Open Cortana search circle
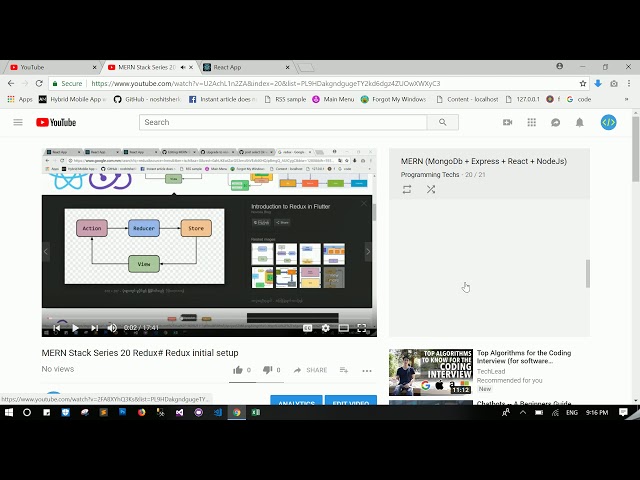The width and height of the screenshot is (640, 480). (27, 412)
